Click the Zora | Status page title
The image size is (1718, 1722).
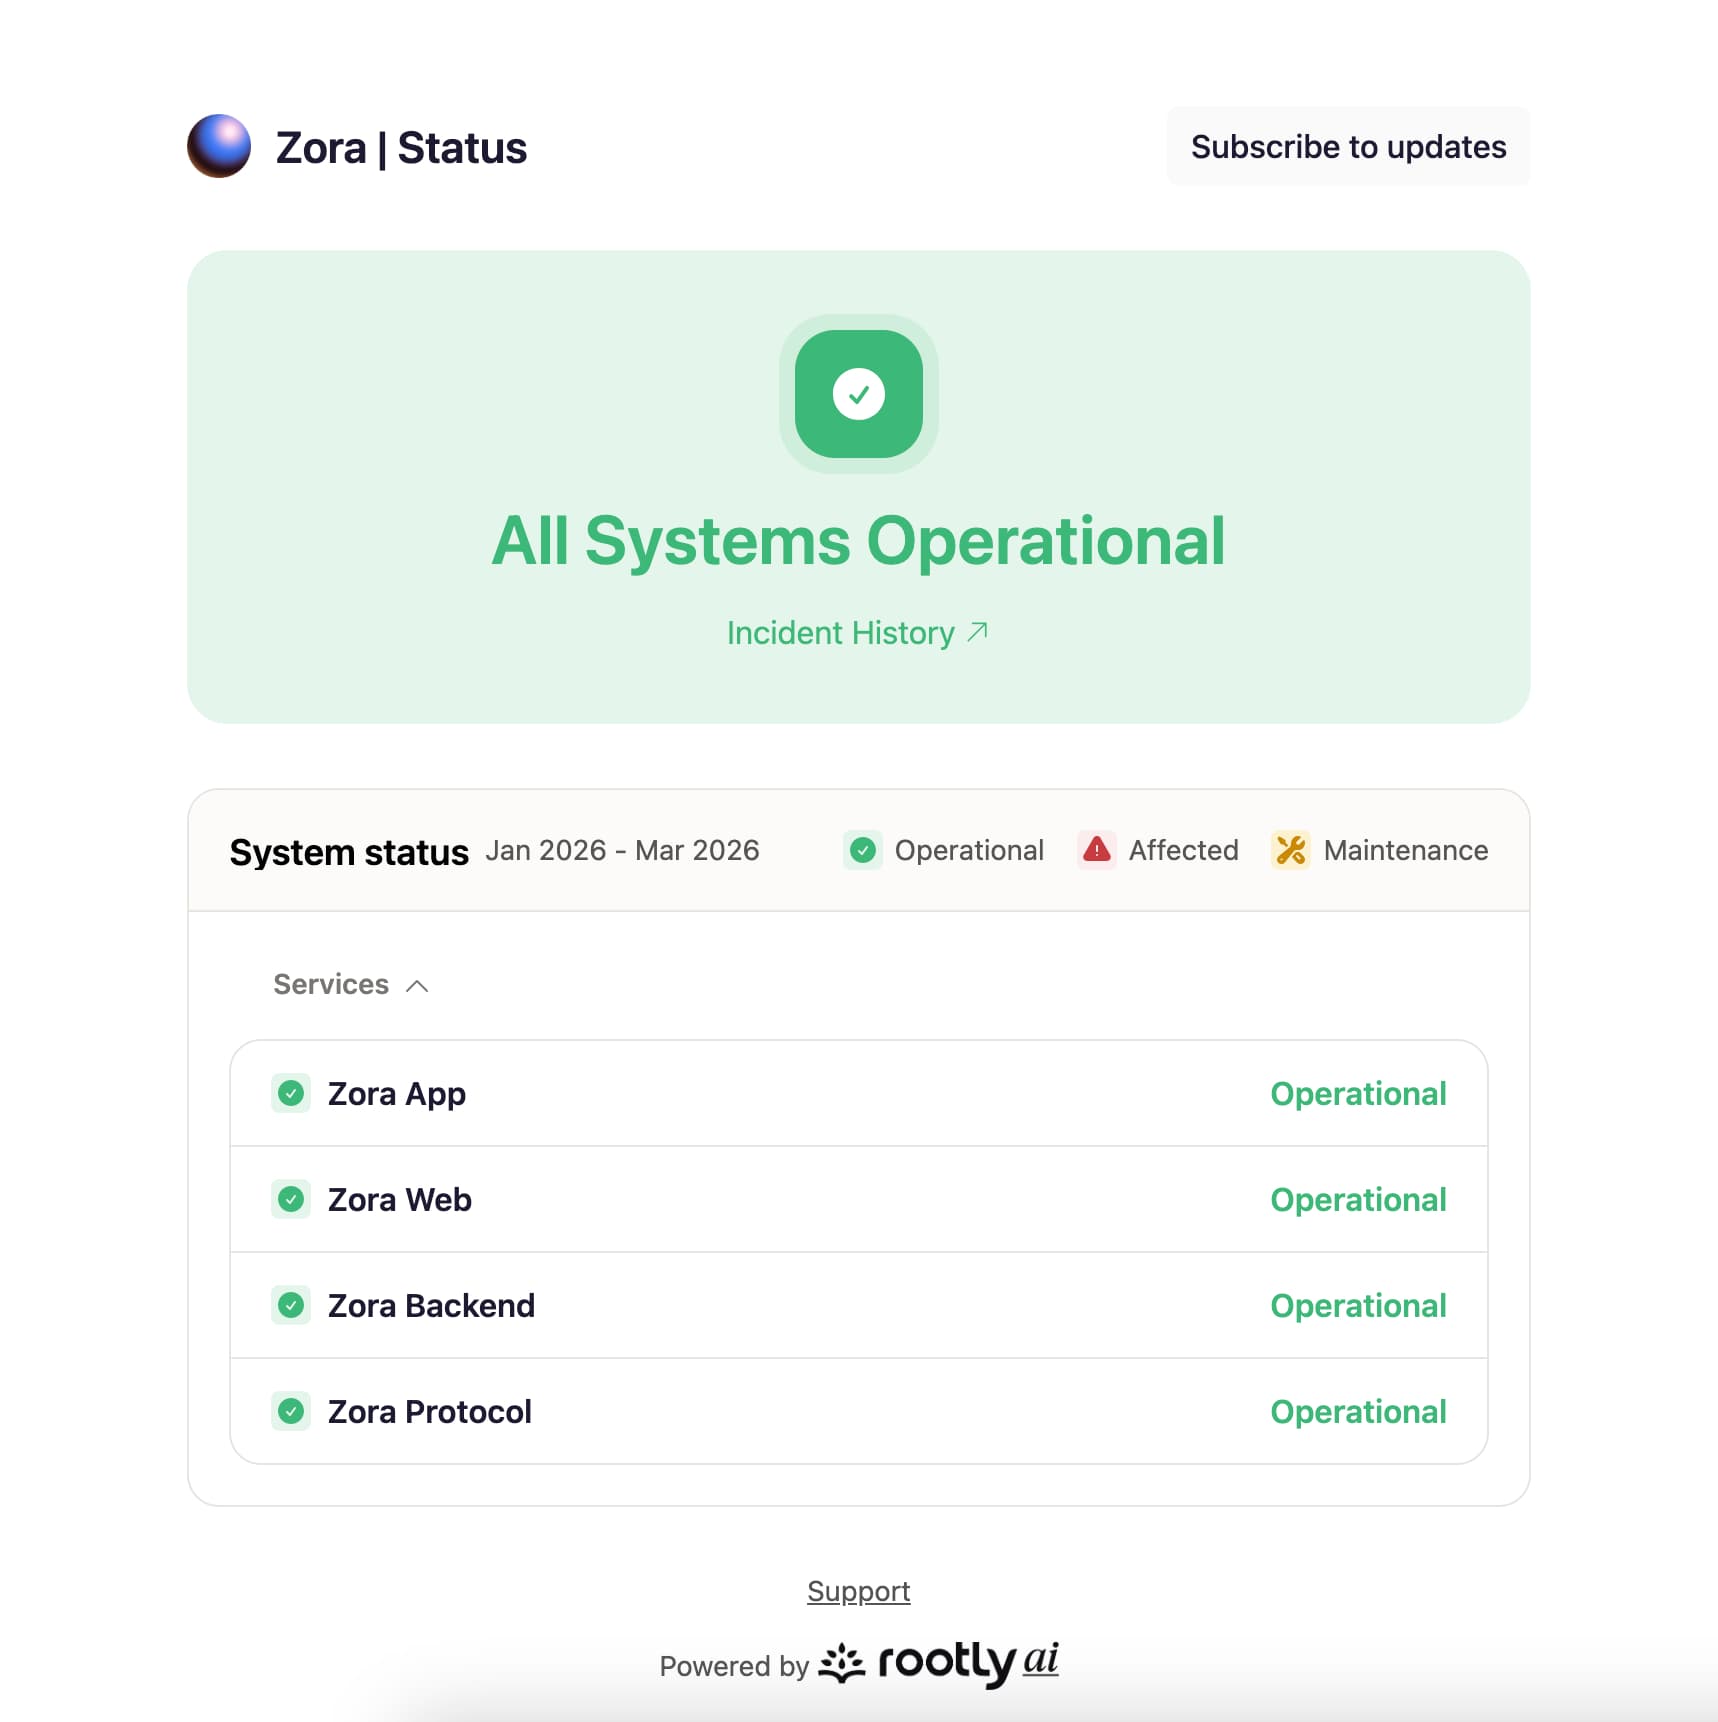401,148
